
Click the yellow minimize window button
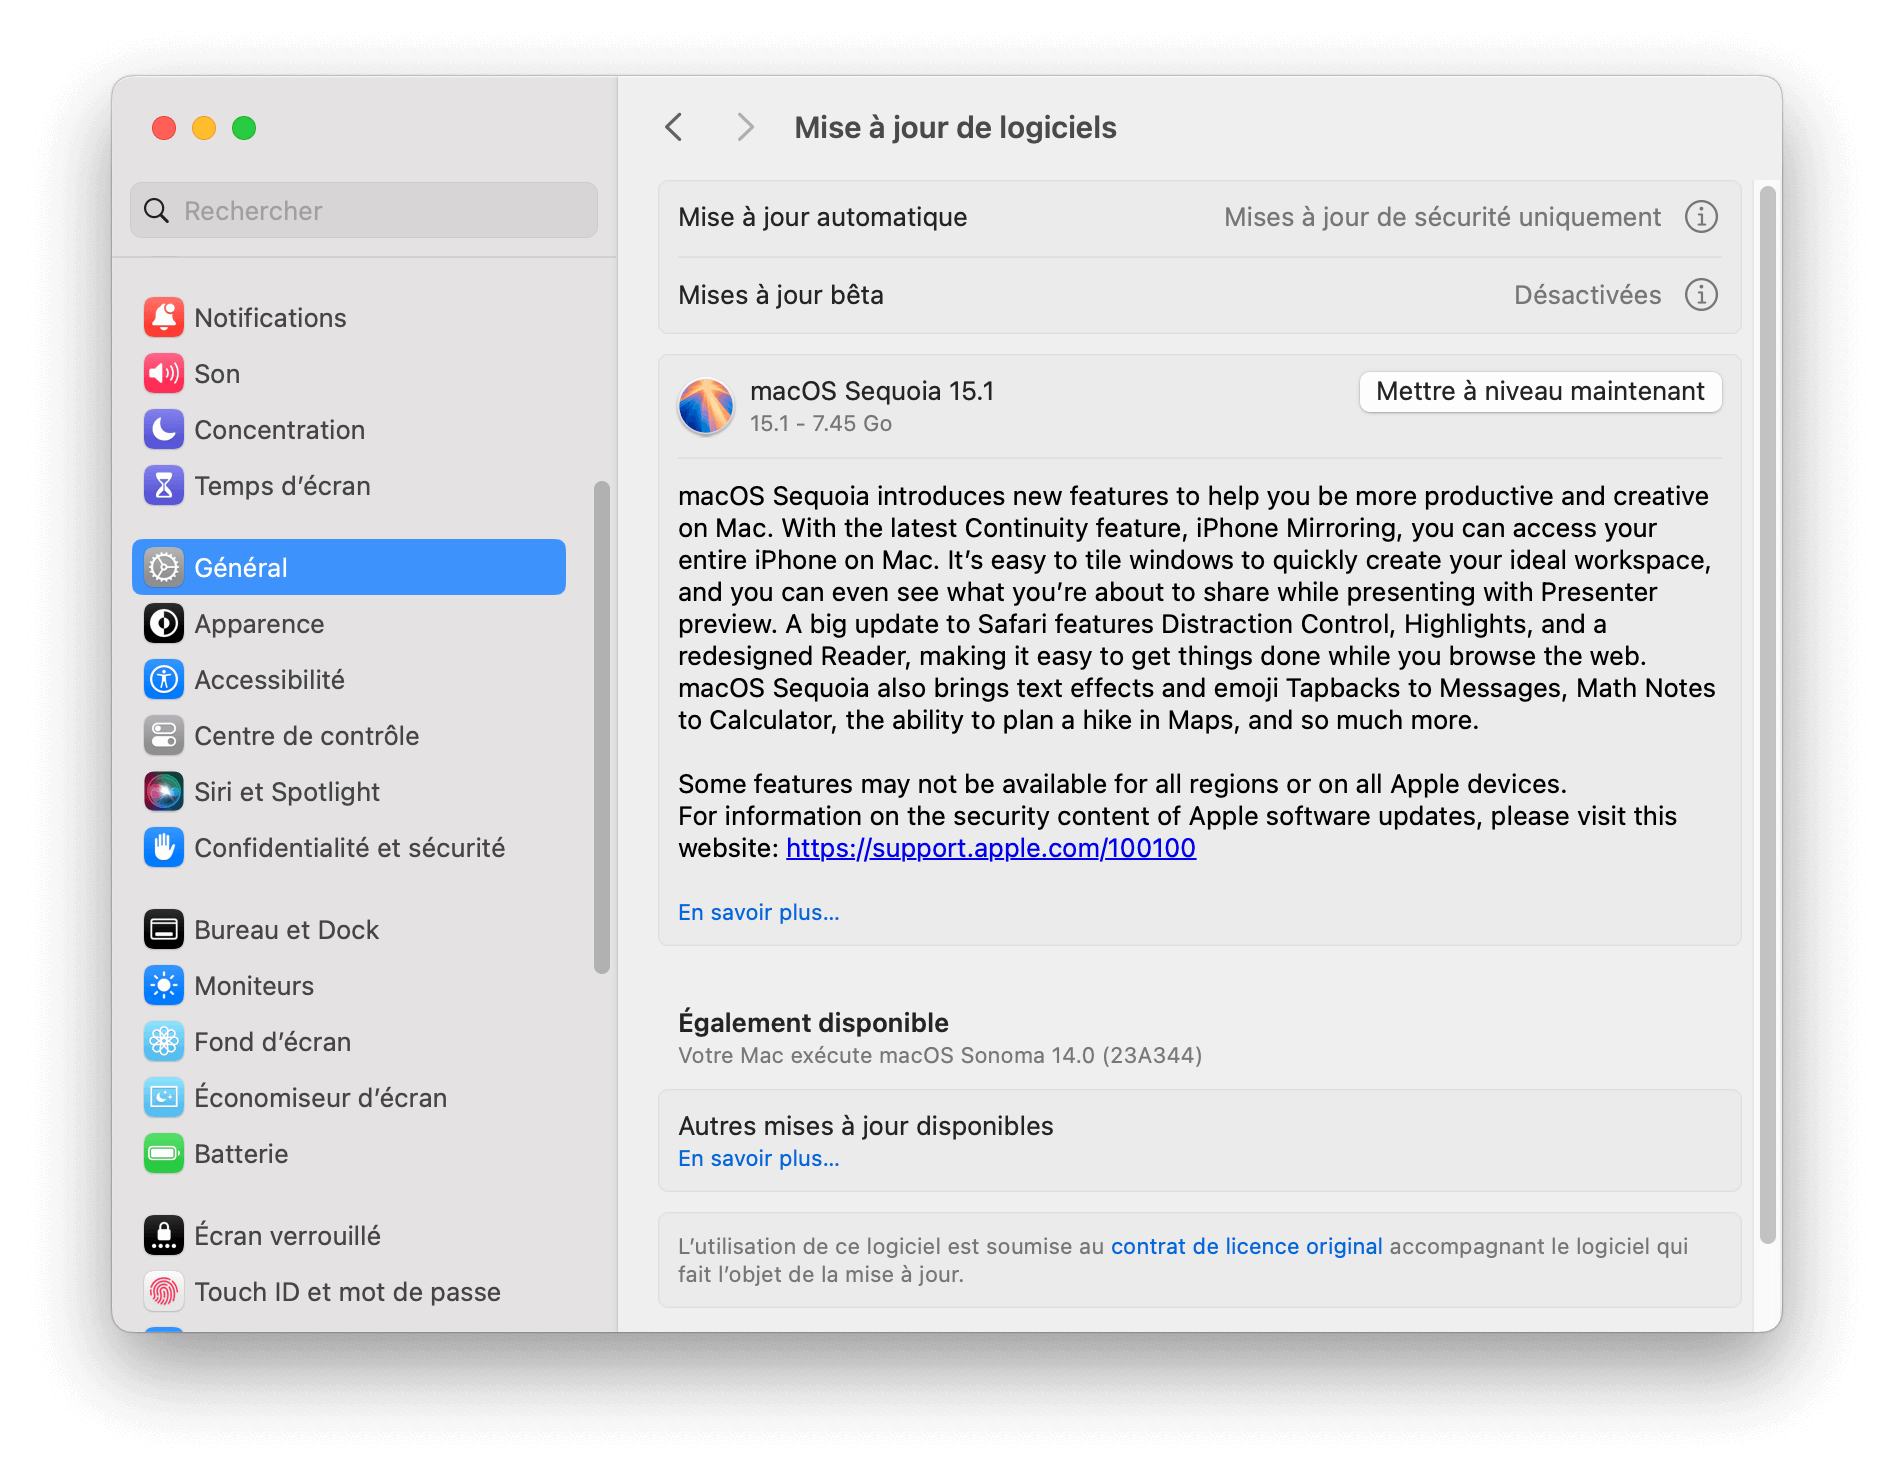(x=204, y=128)
